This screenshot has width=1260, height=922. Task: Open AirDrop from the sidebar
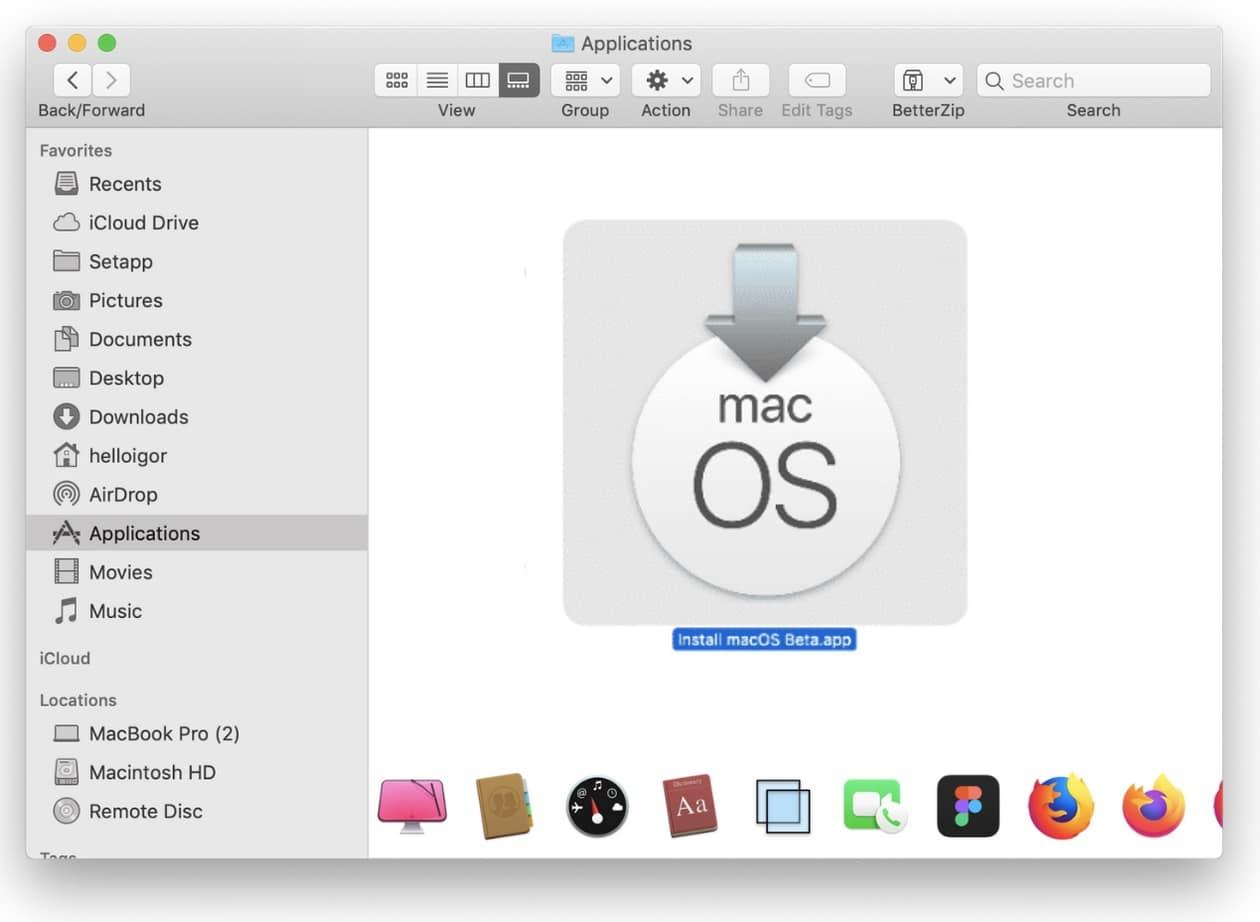coord(124,494)
